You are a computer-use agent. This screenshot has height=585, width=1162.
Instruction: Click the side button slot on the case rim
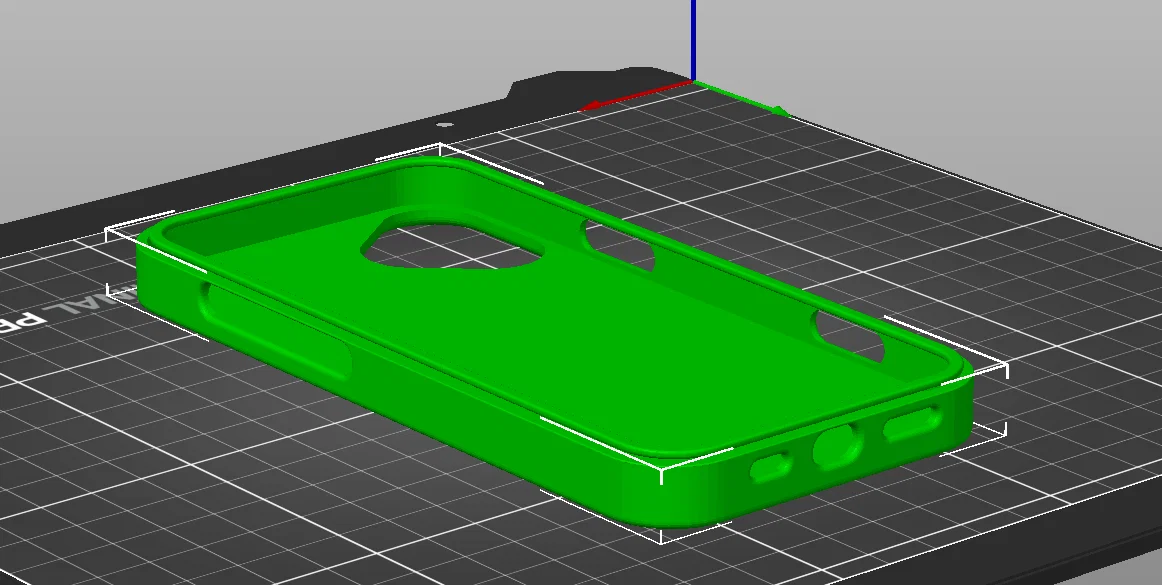(x=850, y=333)
